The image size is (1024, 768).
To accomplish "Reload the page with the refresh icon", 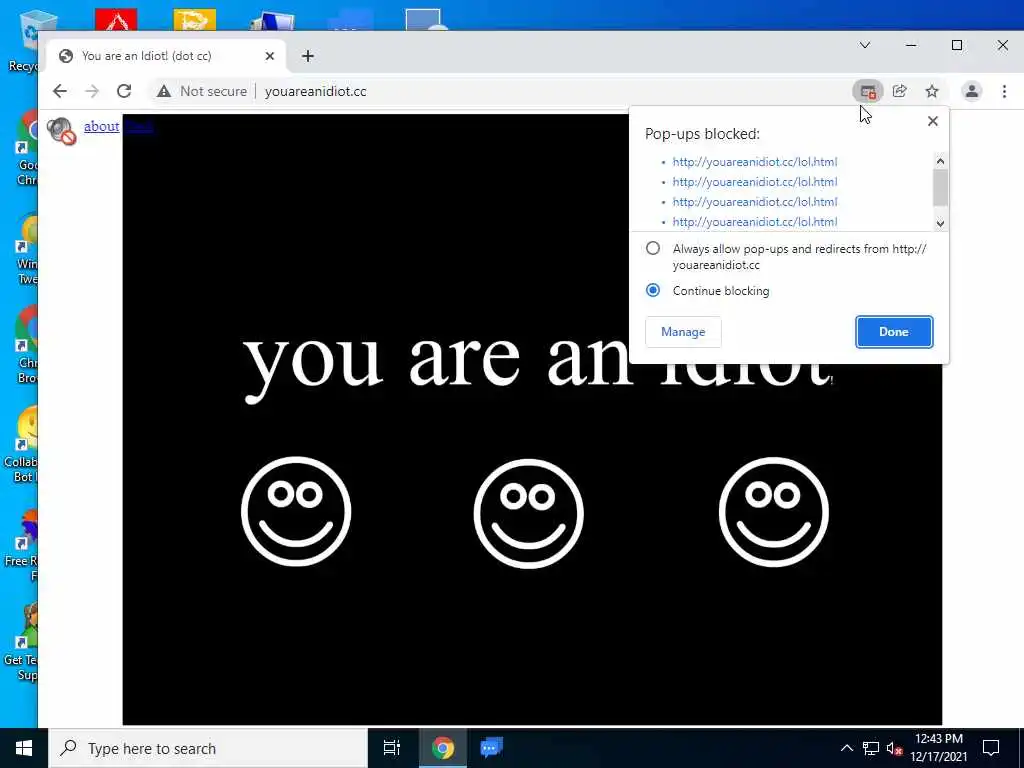I will pyautogui.click(x=124, y=91).
